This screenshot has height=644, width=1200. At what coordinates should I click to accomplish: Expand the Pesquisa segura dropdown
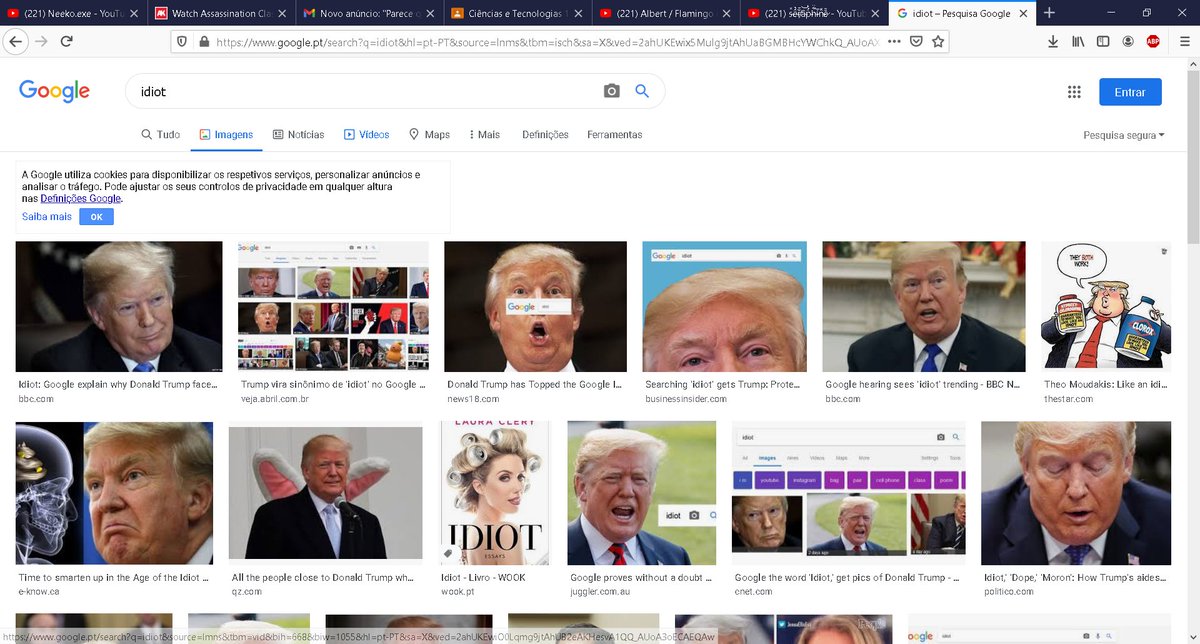click(x=1124, y=135)
